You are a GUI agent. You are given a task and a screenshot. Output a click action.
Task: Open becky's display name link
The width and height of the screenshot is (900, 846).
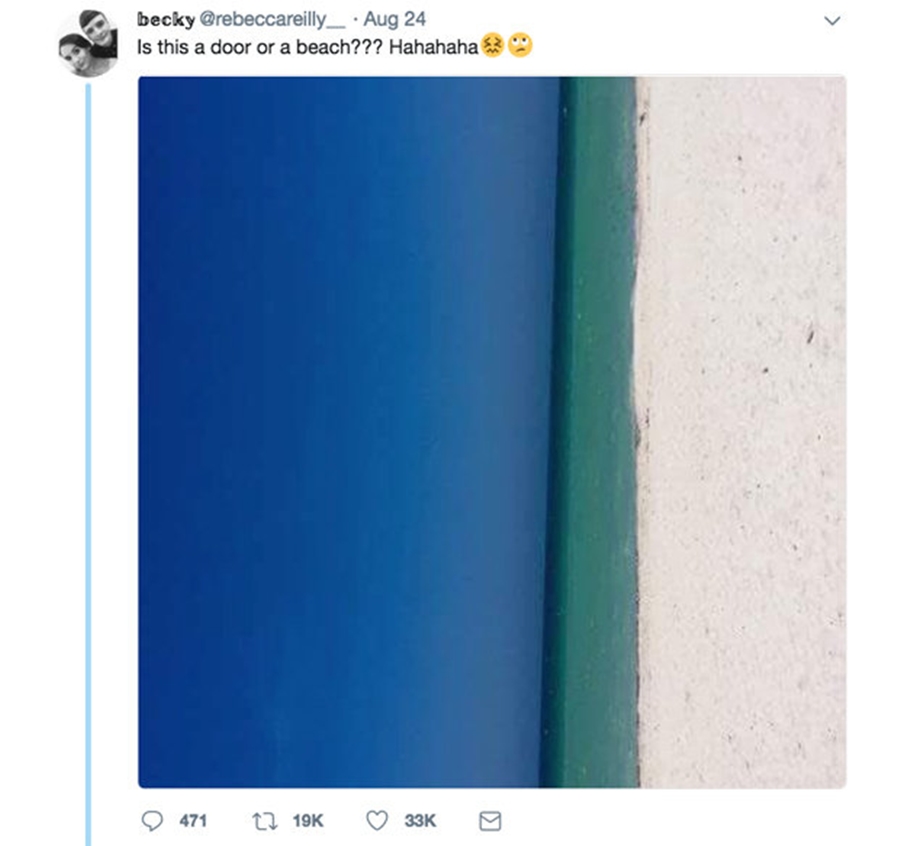pyautogui.click(x=166, y=20)
